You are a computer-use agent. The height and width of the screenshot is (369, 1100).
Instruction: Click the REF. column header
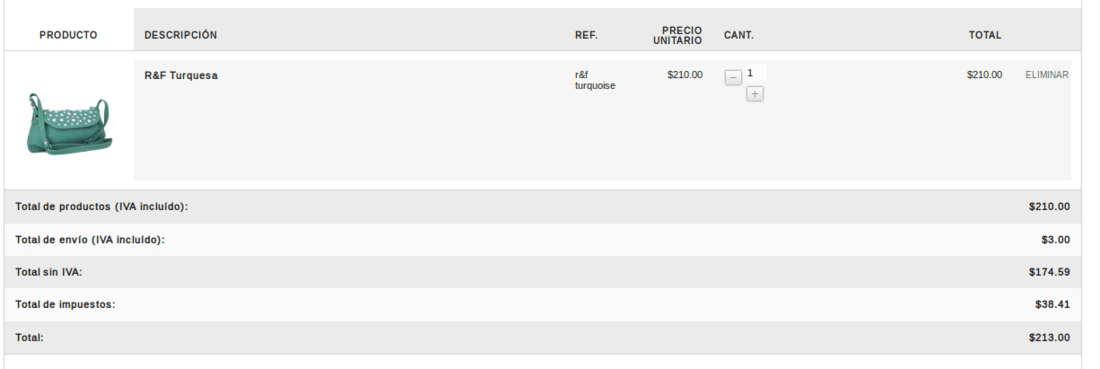point(586,35)
